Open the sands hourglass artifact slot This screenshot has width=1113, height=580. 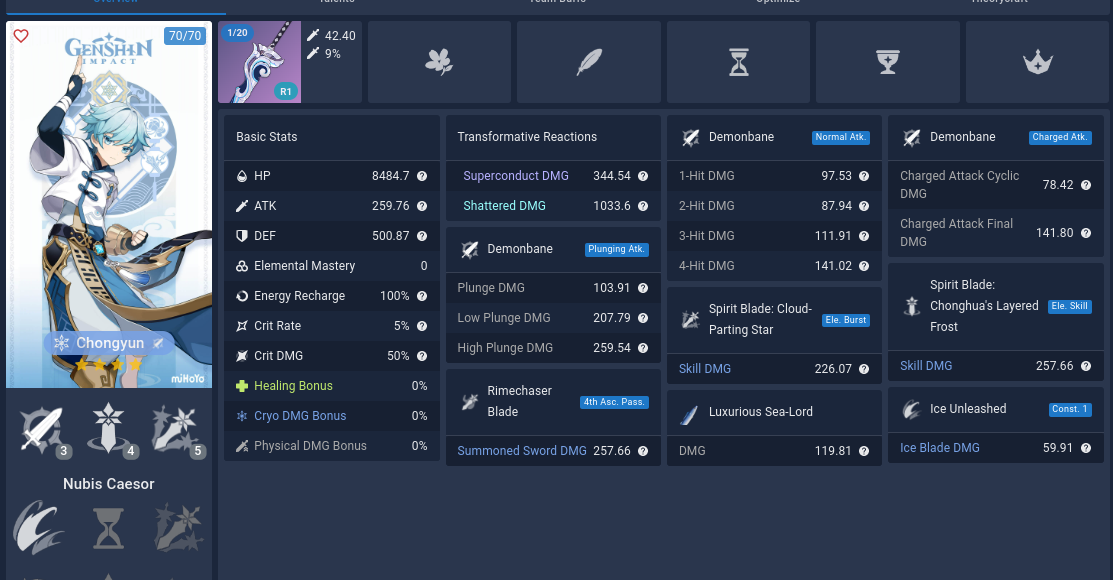point(738,61)
